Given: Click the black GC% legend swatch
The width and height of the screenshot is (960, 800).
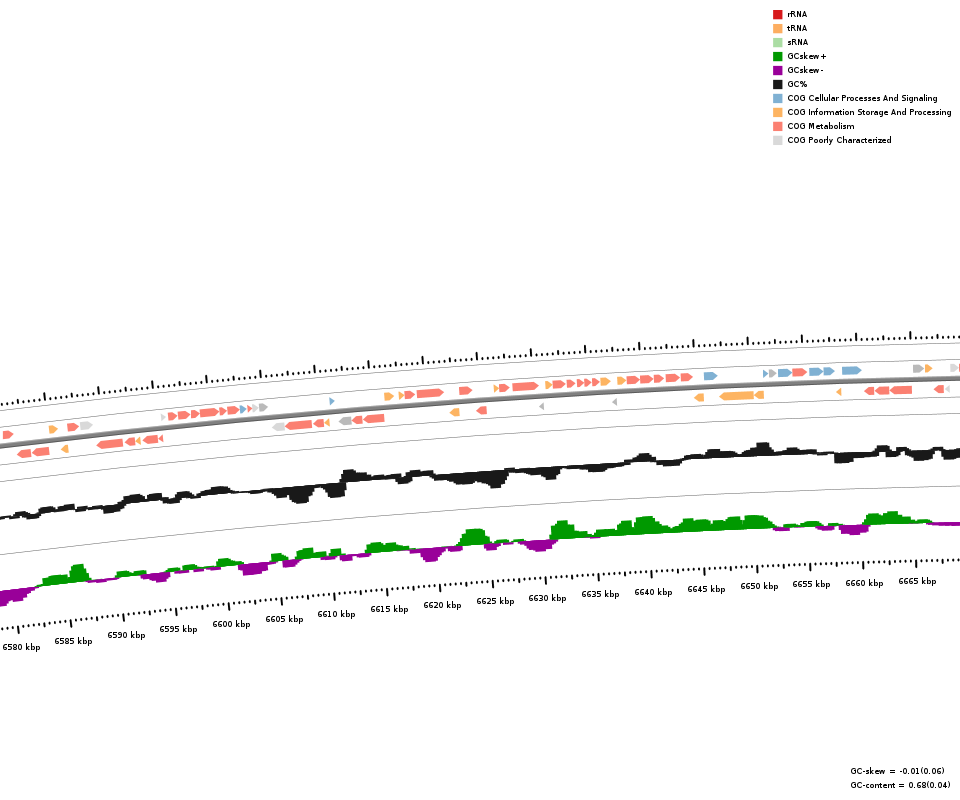Looking at the screenshot, I should pos(777,84).
